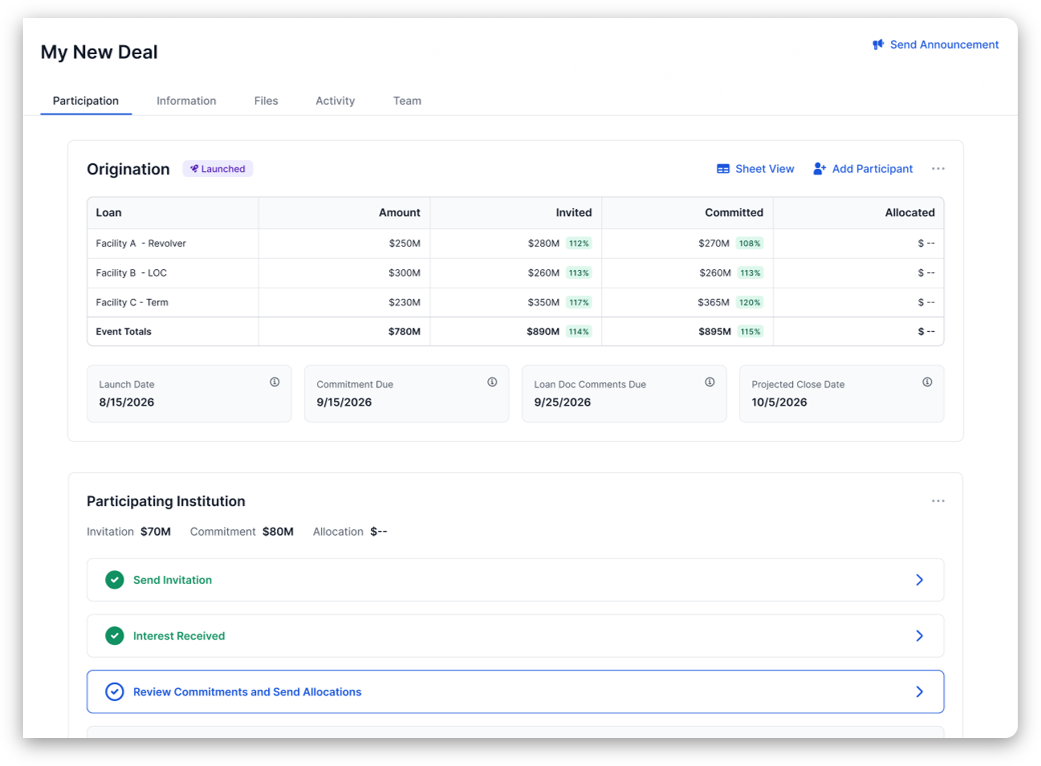Screen dimensions: 1041x766
Task: Click the 10/5/2026 projected close date
Action: 779,402
